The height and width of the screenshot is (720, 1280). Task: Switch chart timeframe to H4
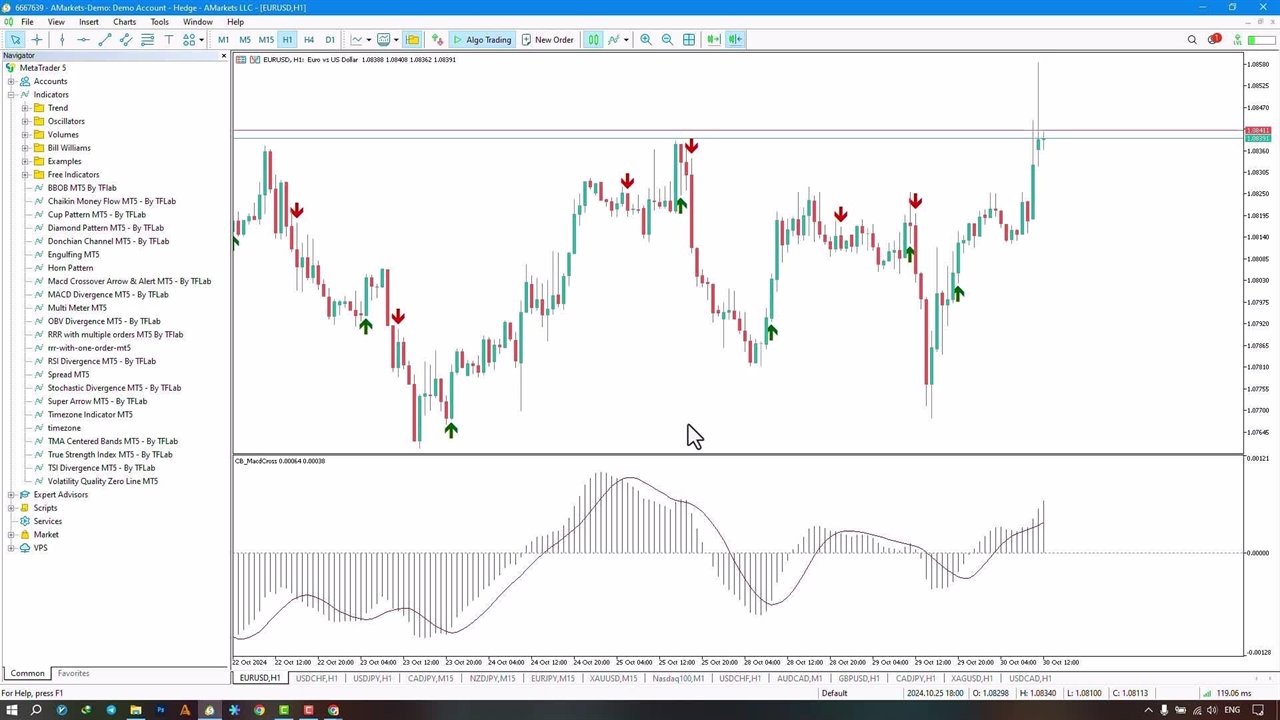308,40
